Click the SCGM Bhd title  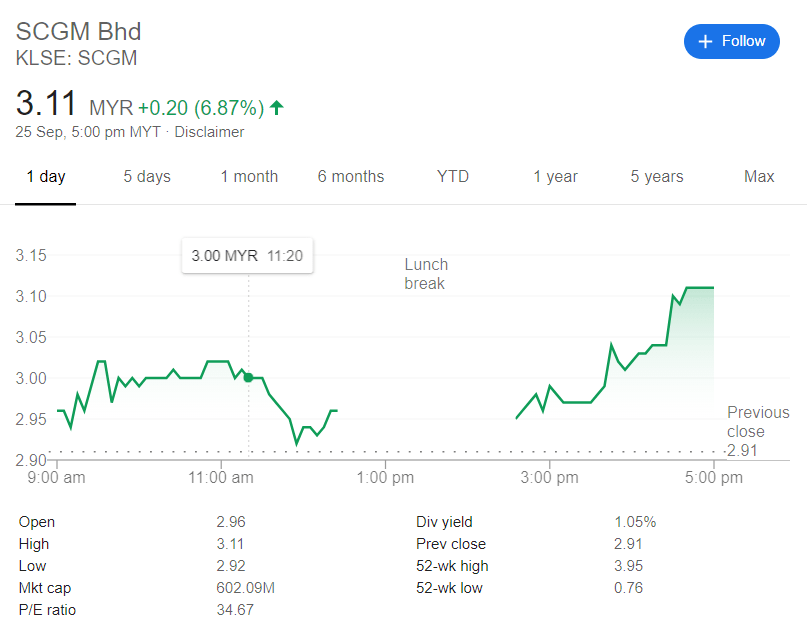[x=79, y=31]
